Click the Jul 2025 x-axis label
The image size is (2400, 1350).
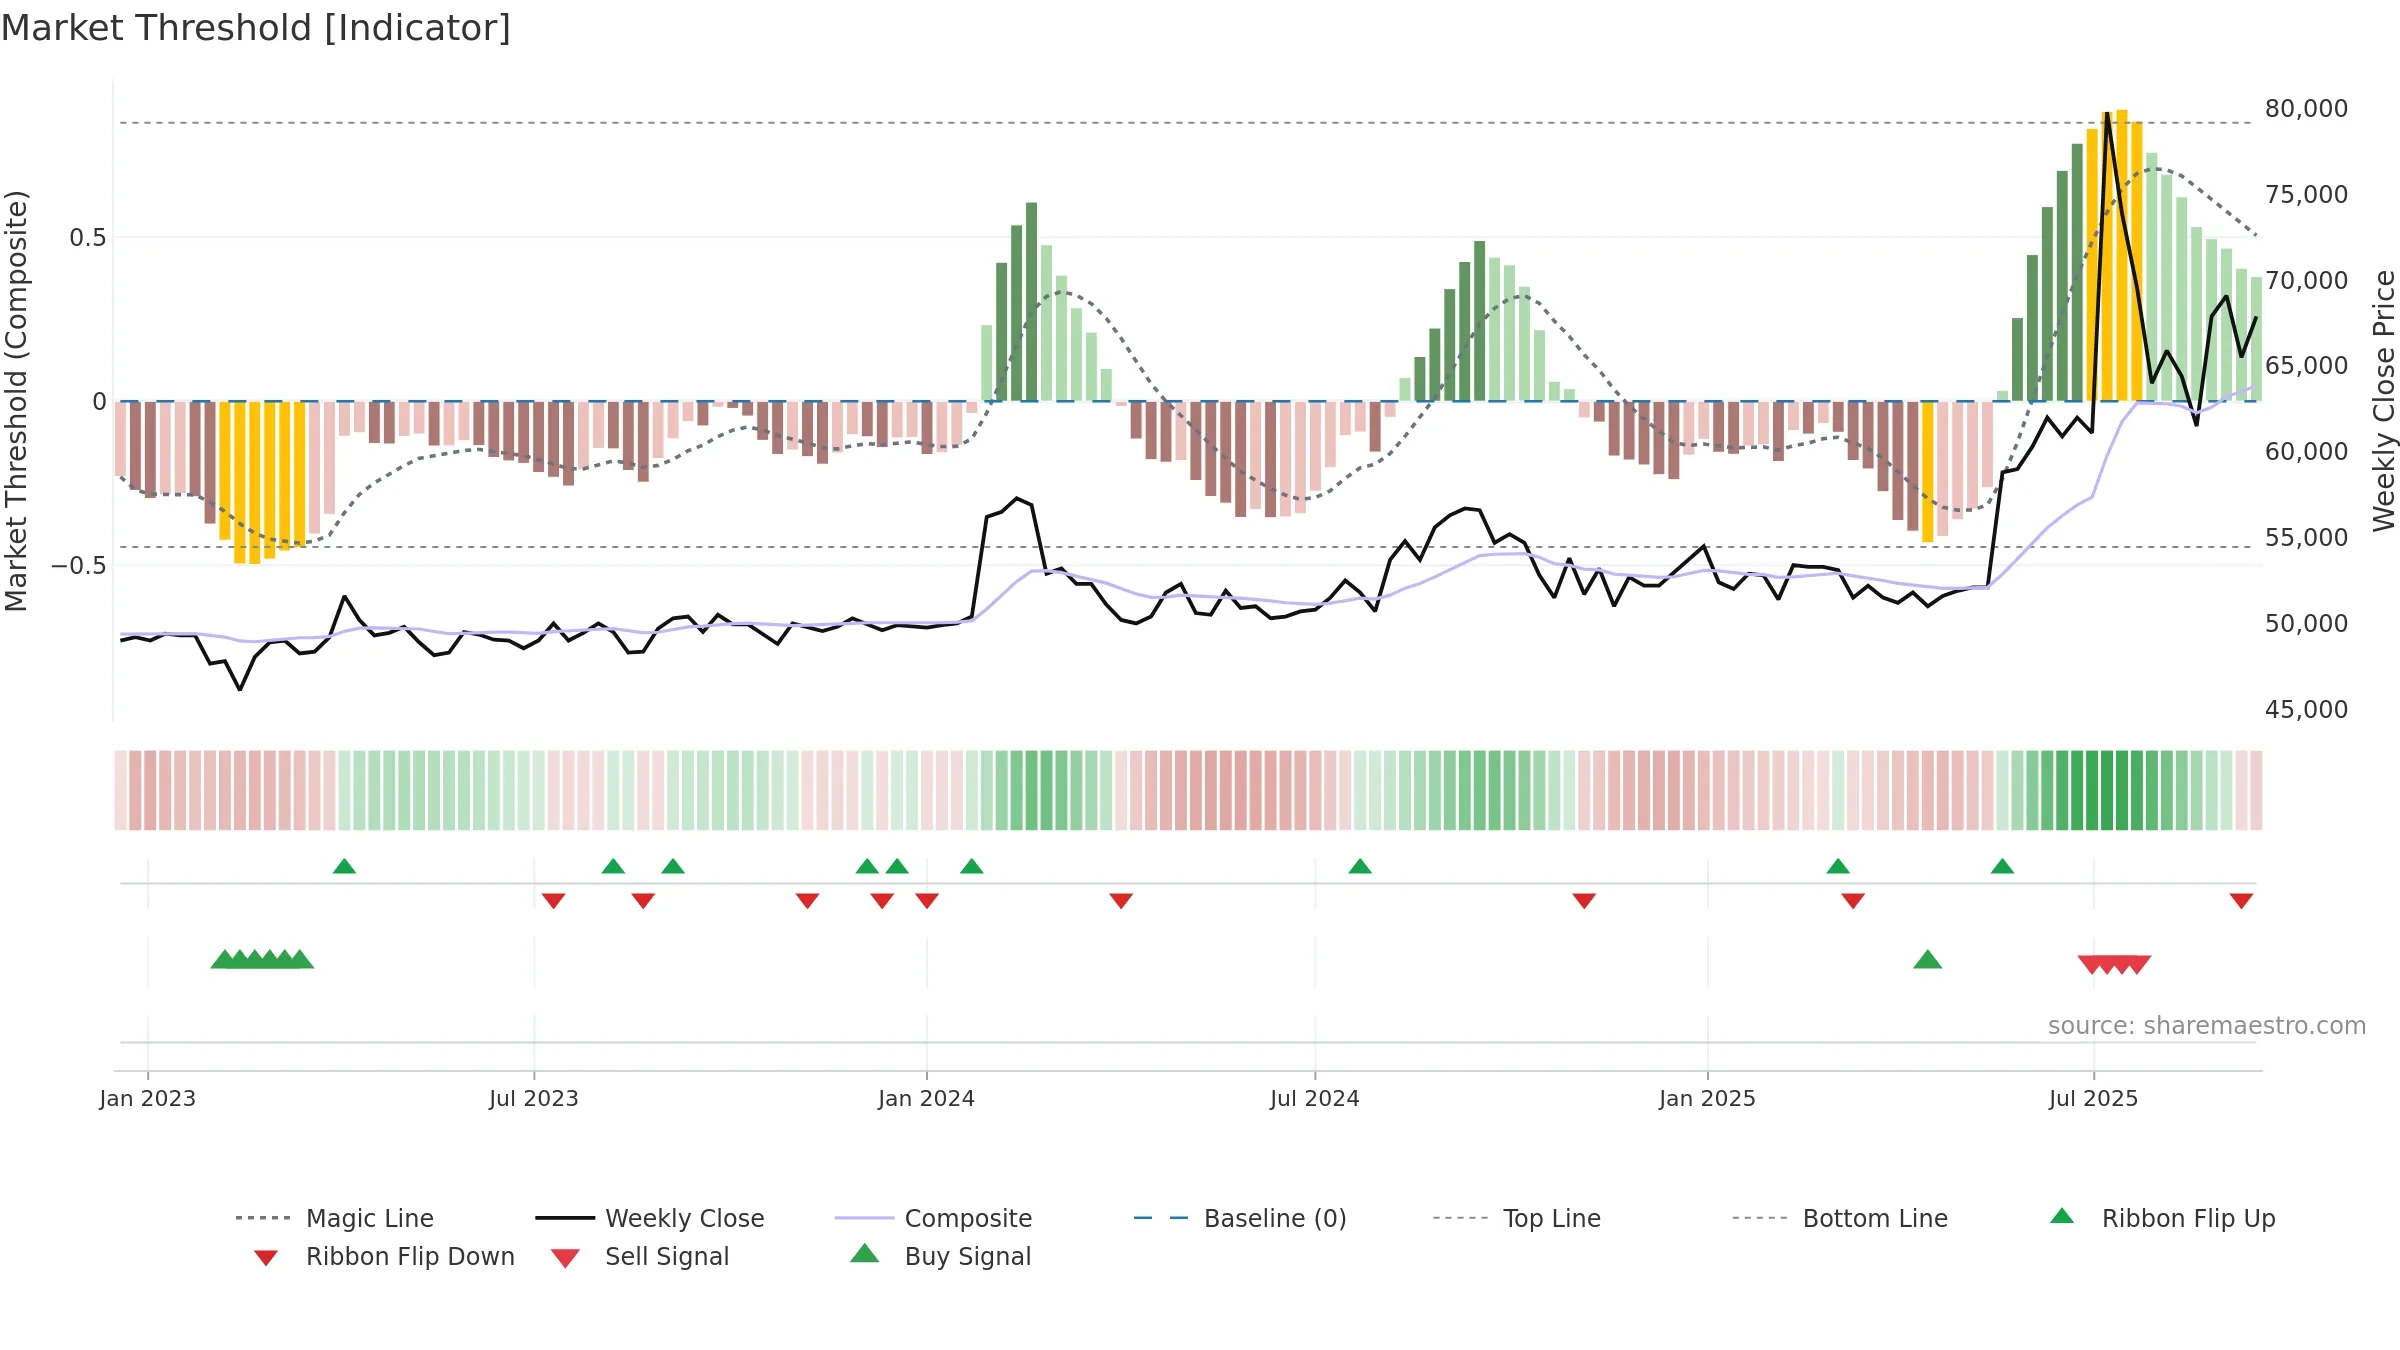tap(2094, 1098)
